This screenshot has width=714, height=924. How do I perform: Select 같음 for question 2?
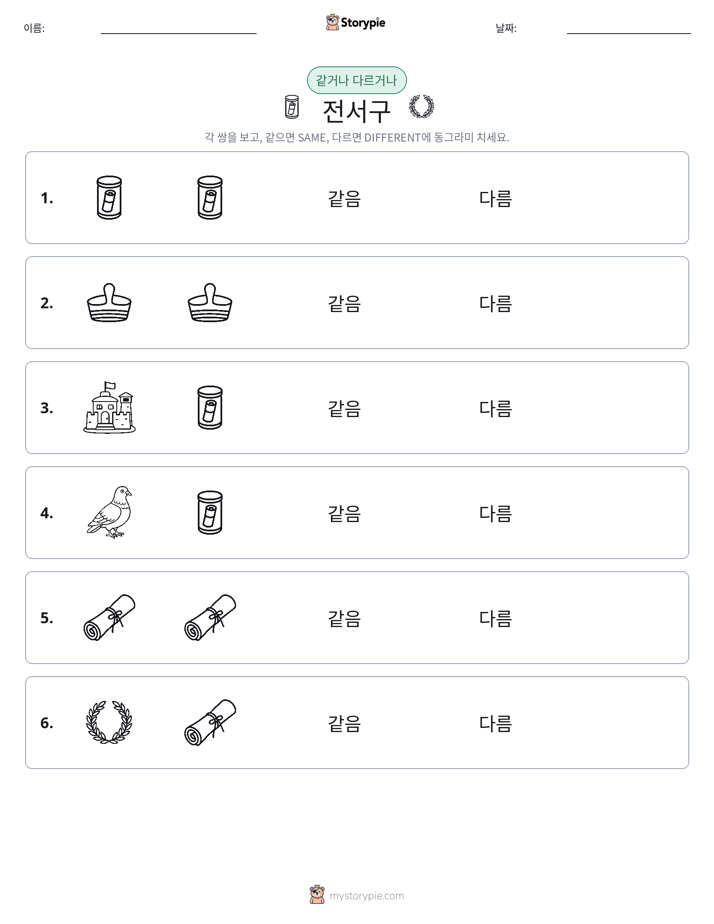point(344,303)
